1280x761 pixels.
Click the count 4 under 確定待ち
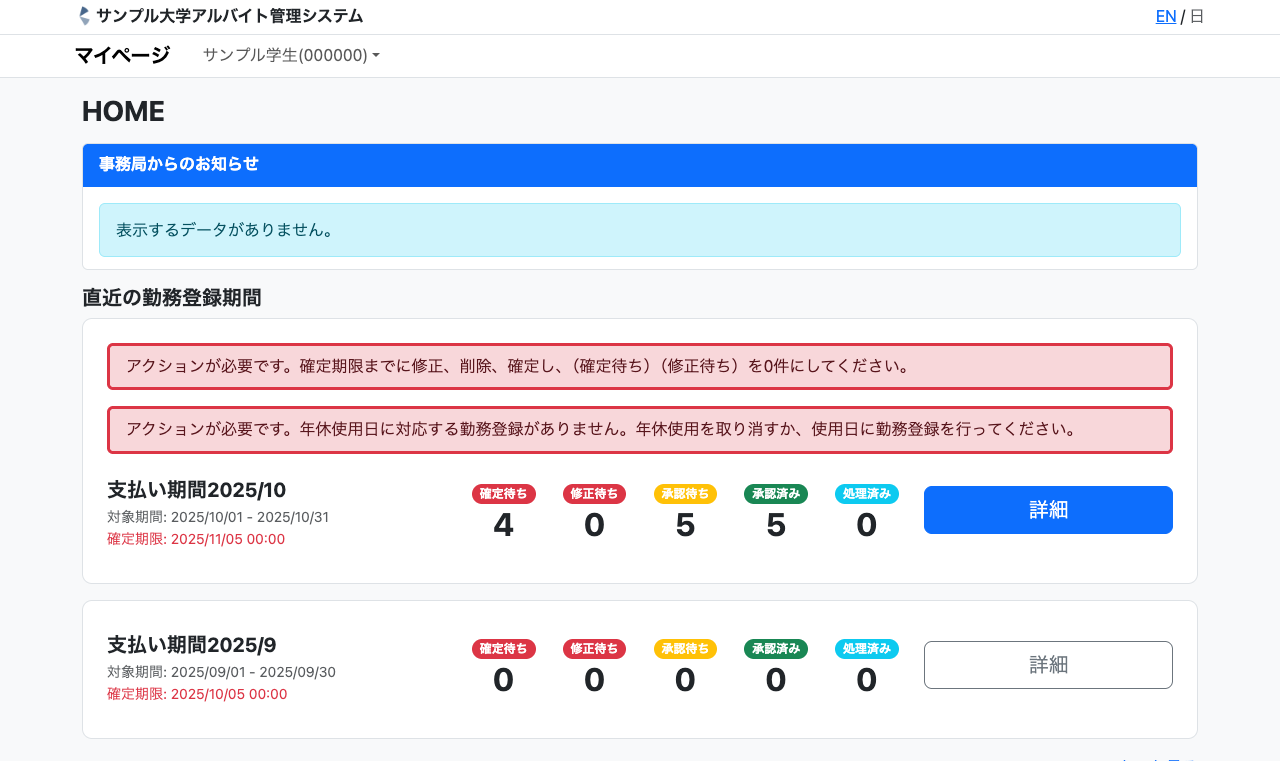504,525
